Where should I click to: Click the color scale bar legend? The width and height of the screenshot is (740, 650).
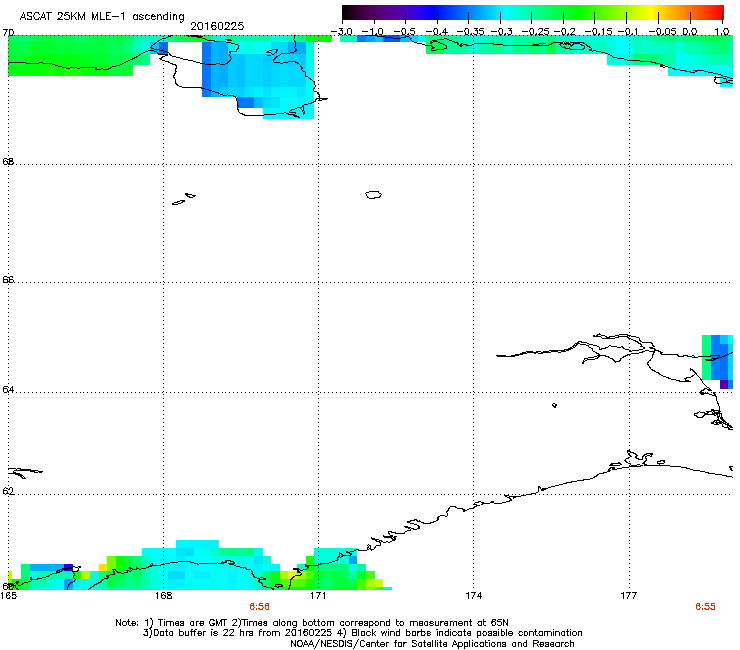(533, 13)
